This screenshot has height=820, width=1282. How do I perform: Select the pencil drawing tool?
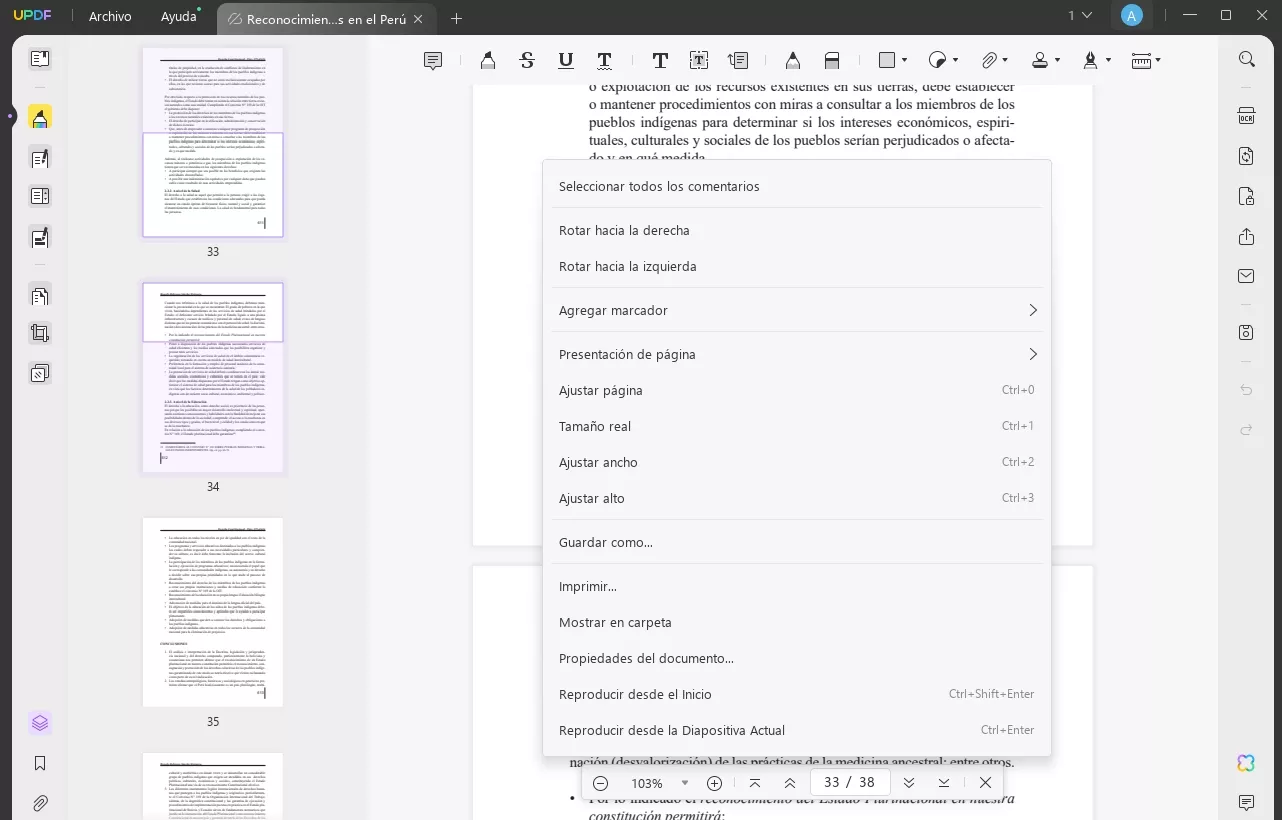793,61
